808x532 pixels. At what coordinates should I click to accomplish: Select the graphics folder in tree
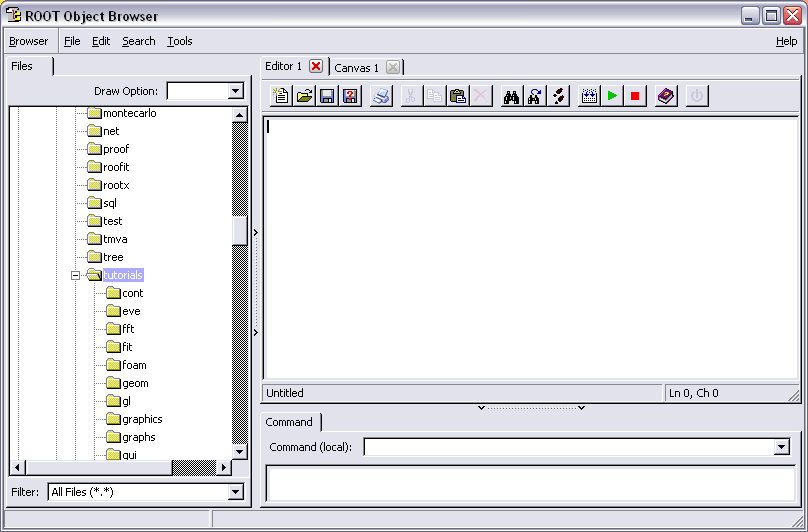pos(142,419)
